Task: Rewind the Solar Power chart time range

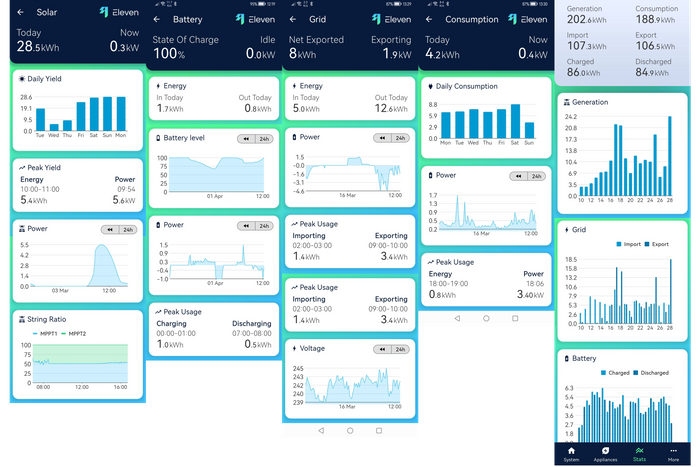Action: [106, 229]
